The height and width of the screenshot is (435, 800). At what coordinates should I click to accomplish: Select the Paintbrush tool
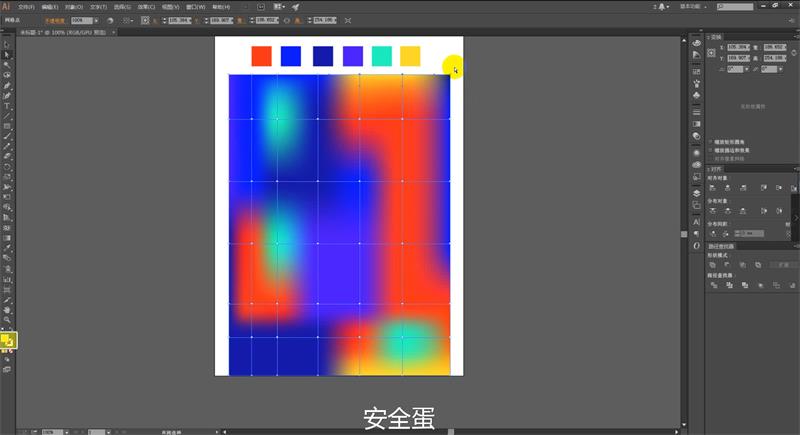pos(7,136)
